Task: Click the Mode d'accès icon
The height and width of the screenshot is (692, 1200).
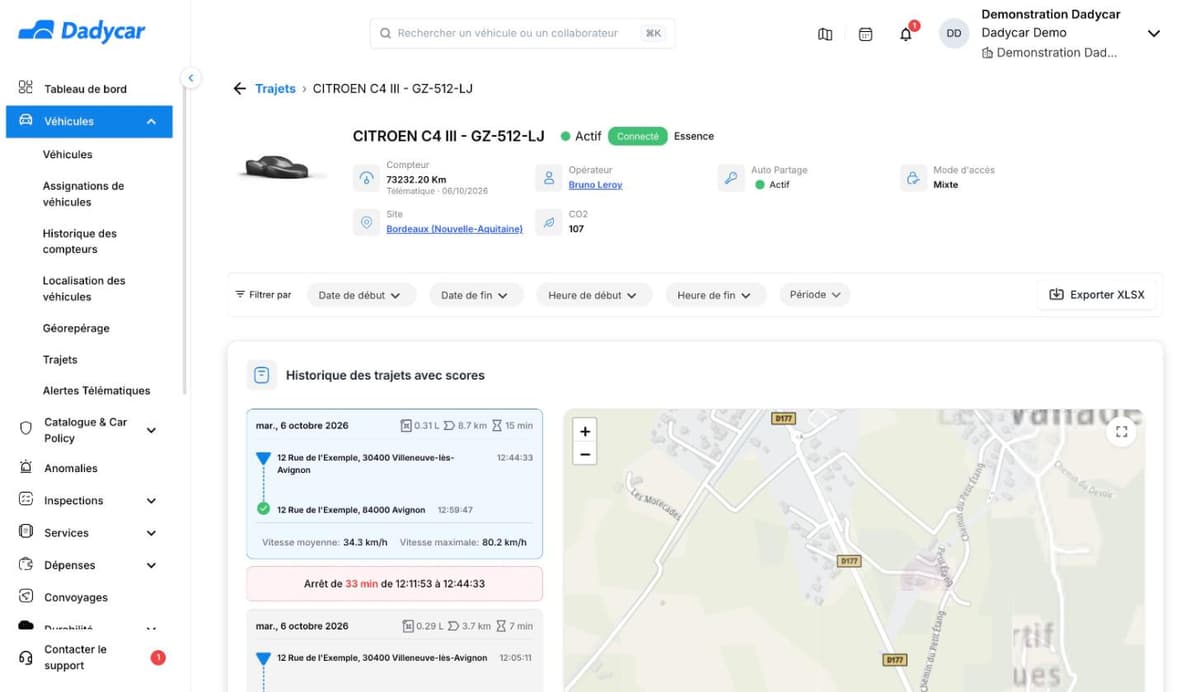Action: point(913,179)
